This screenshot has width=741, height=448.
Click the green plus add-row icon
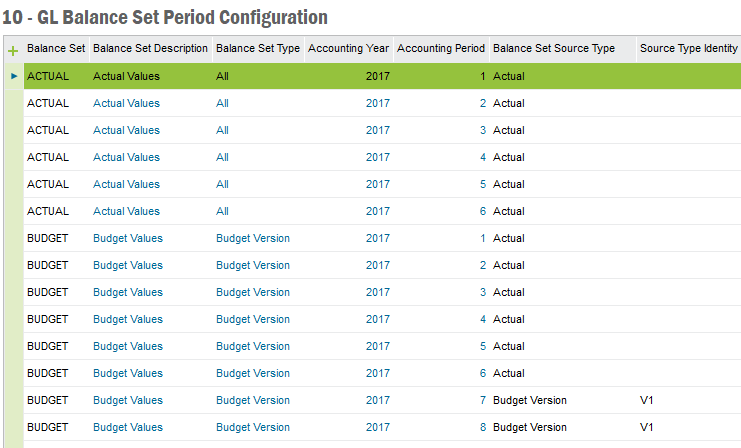click(13, 50)
